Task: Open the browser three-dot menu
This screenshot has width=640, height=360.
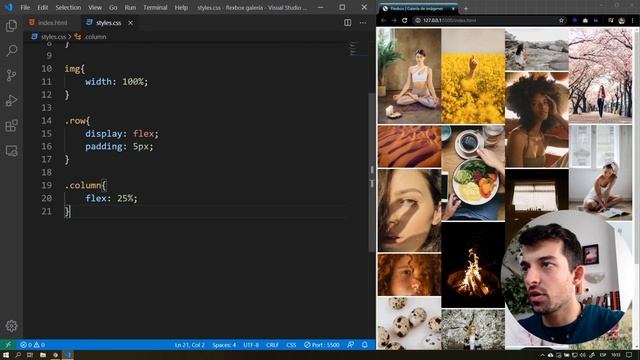Action: pos(633,20)
